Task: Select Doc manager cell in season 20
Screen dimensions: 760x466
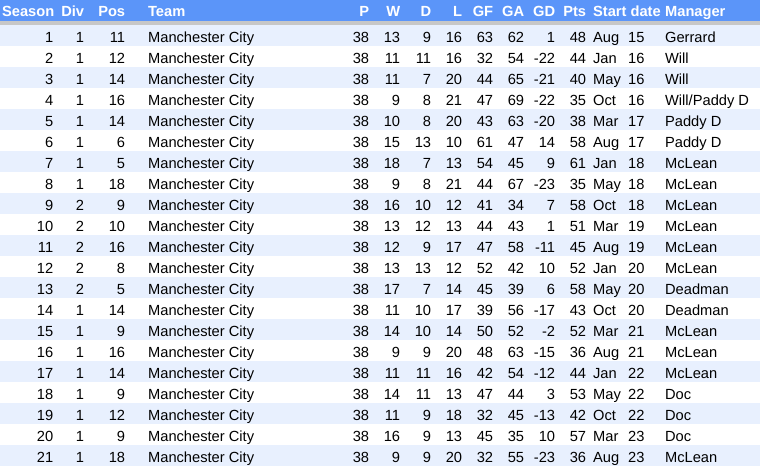Action: 677,436
